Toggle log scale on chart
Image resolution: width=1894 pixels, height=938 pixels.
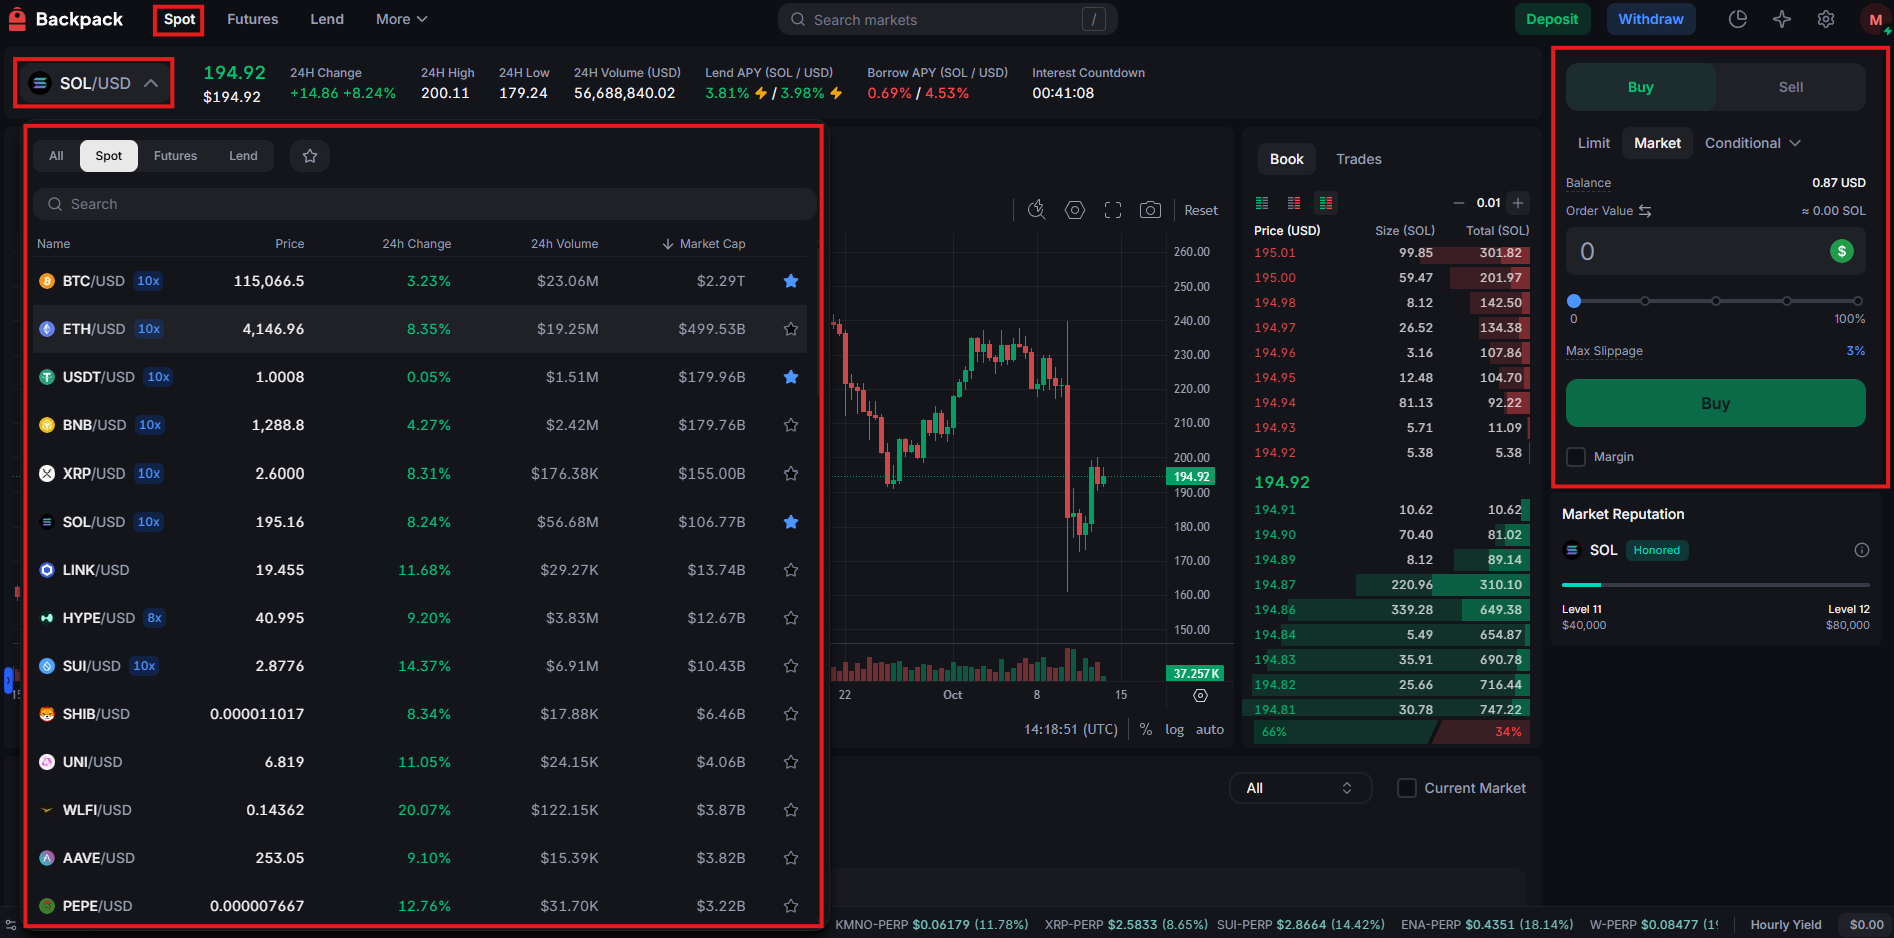tap(1174, 730)
